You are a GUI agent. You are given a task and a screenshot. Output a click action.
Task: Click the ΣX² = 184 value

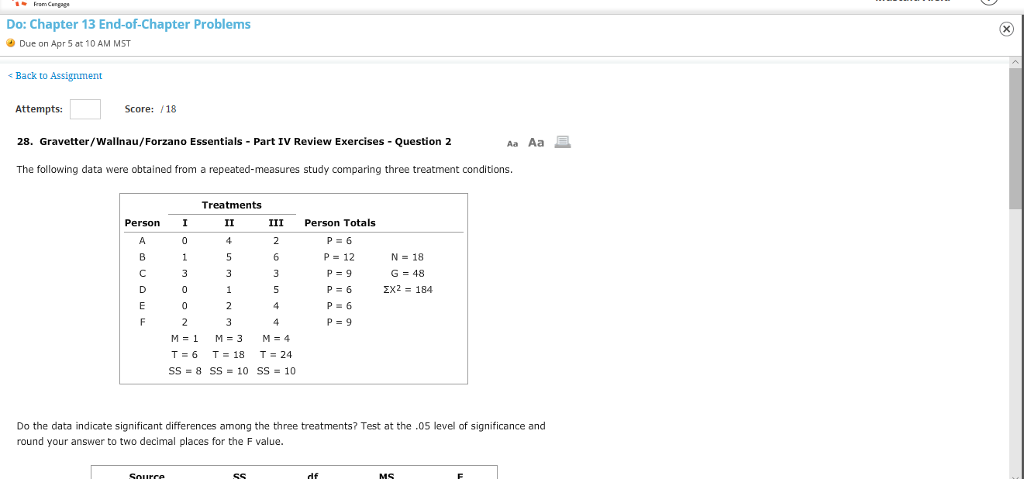pyautogui.click(x=408, y=289)
